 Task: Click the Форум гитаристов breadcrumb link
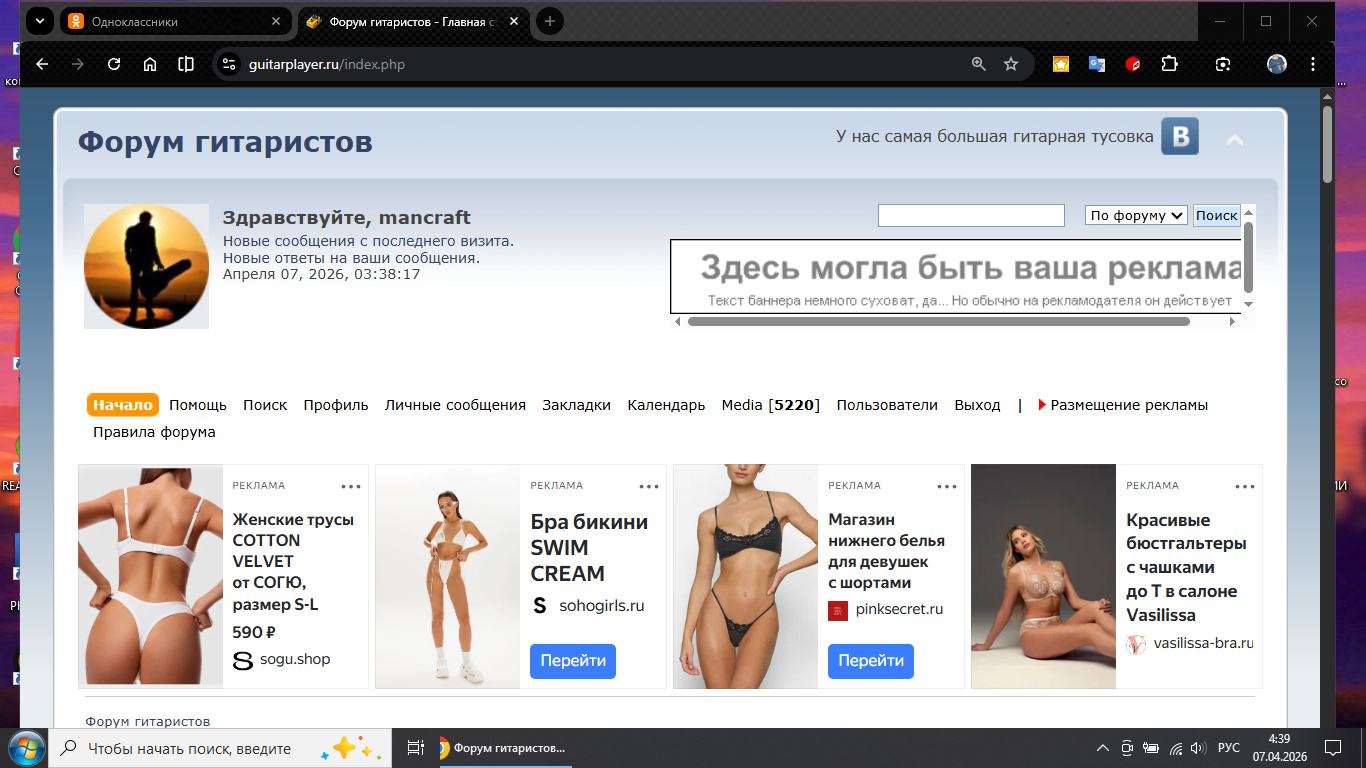pos(148,721)
